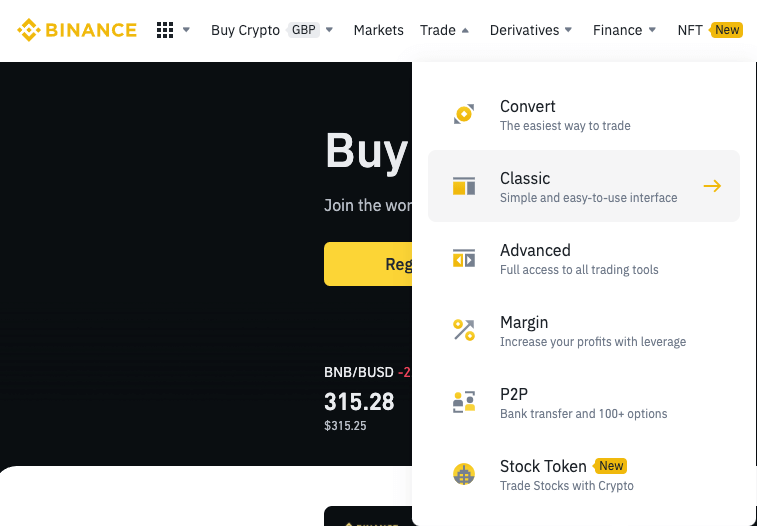Click the Classic trading layout icon
This screenshot has height=526, width=757.
pos(464,186)
